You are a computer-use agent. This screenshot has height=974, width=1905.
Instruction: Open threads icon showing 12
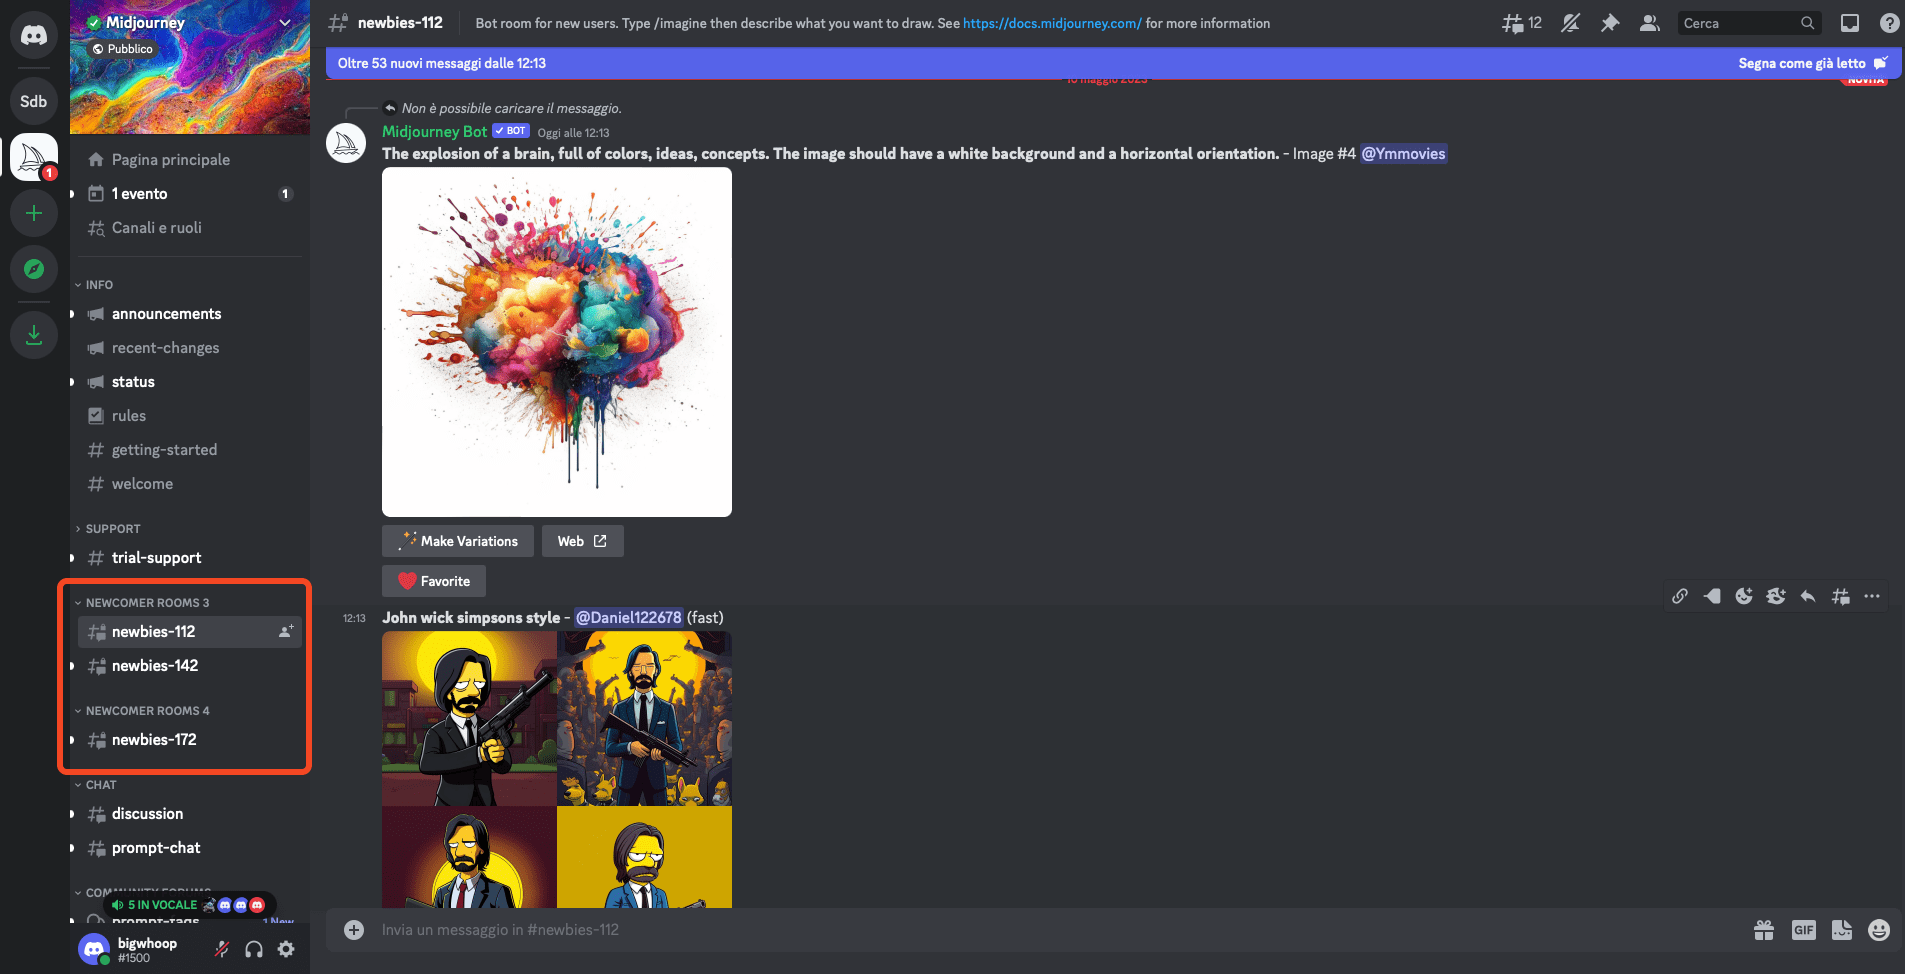[x=1521, y=23]
